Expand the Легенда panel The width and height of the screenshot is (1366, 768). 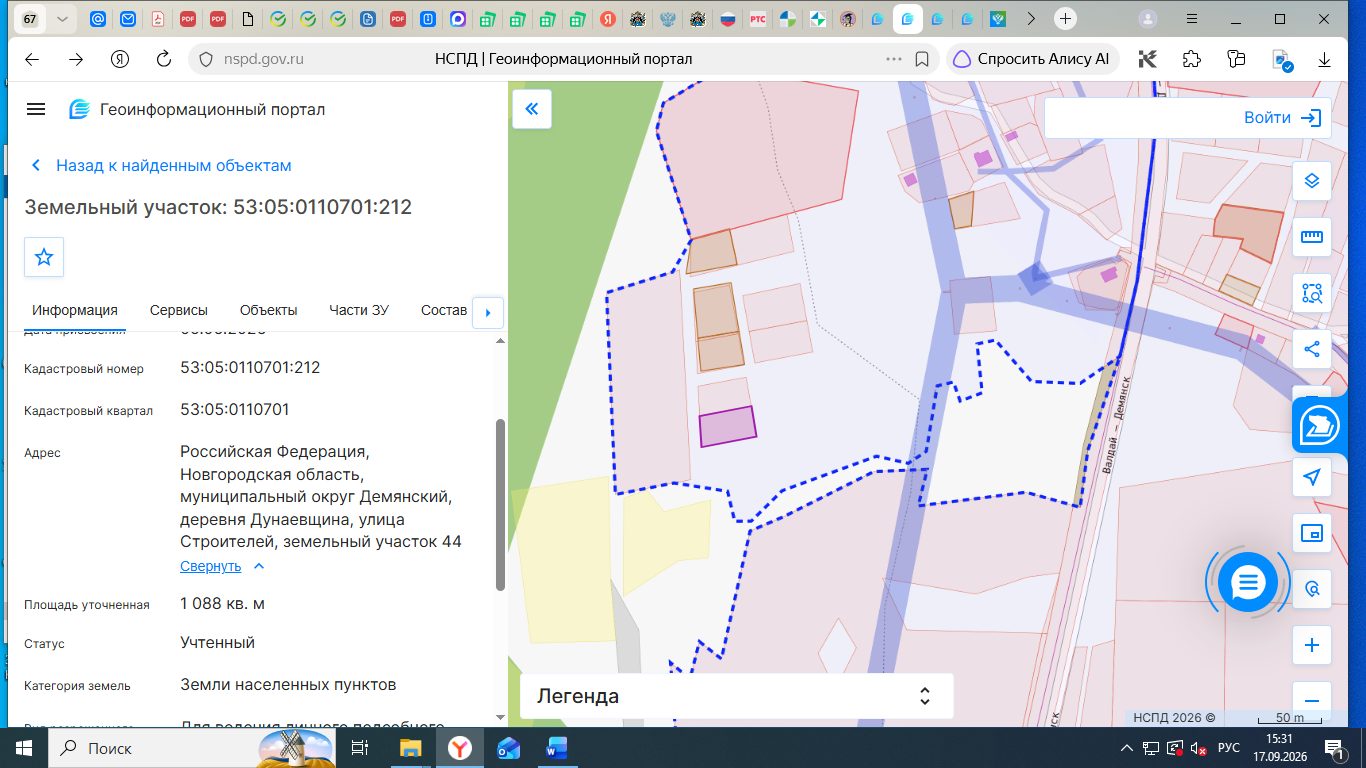736,696
